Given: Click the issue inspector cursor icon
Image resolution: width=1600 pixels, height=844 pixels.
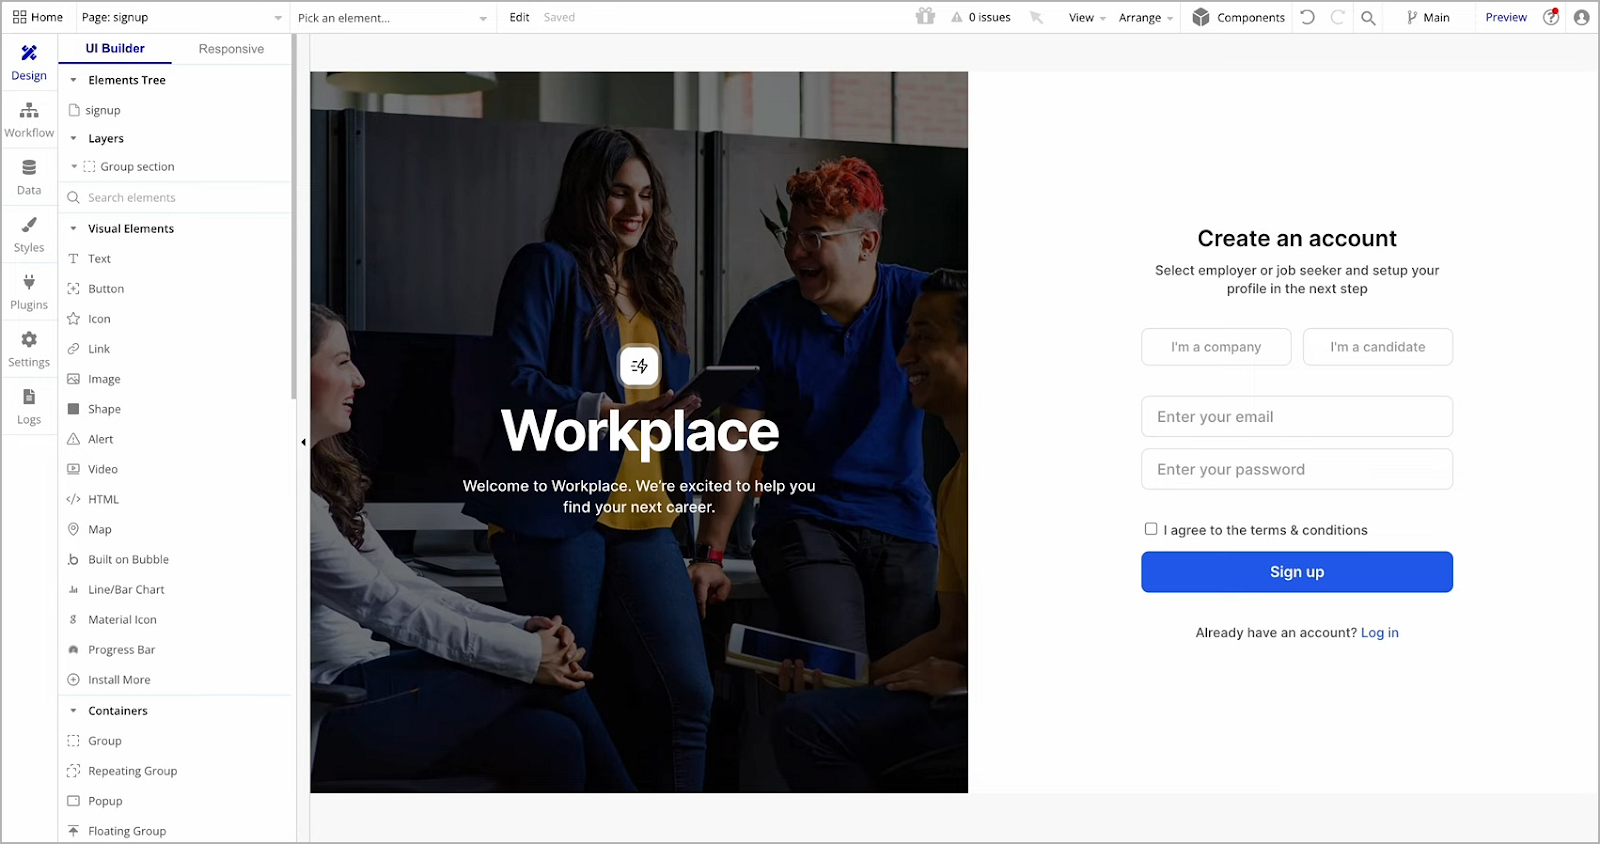Looking at the screenshot, I should click(x=1036, y=17).
